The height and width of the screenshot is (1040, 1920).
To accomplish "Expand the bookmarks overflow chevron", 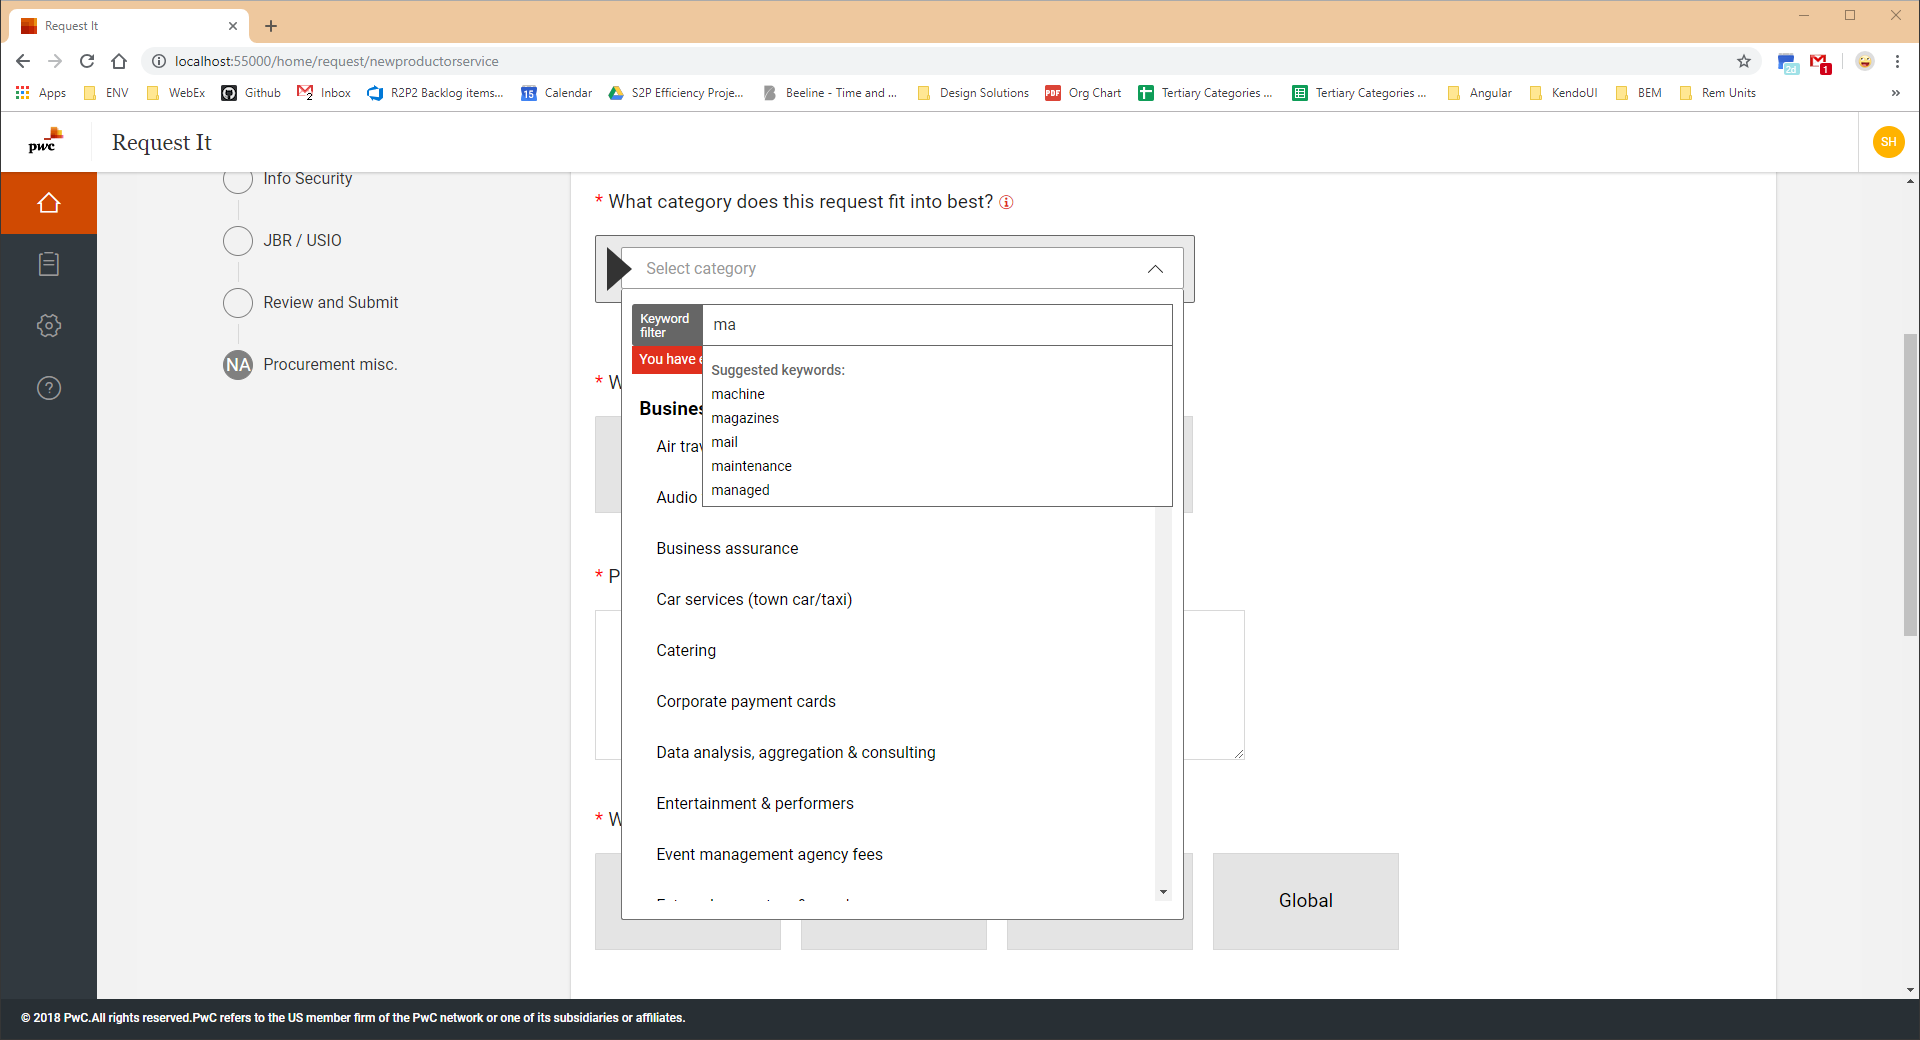I will 1895,93.
